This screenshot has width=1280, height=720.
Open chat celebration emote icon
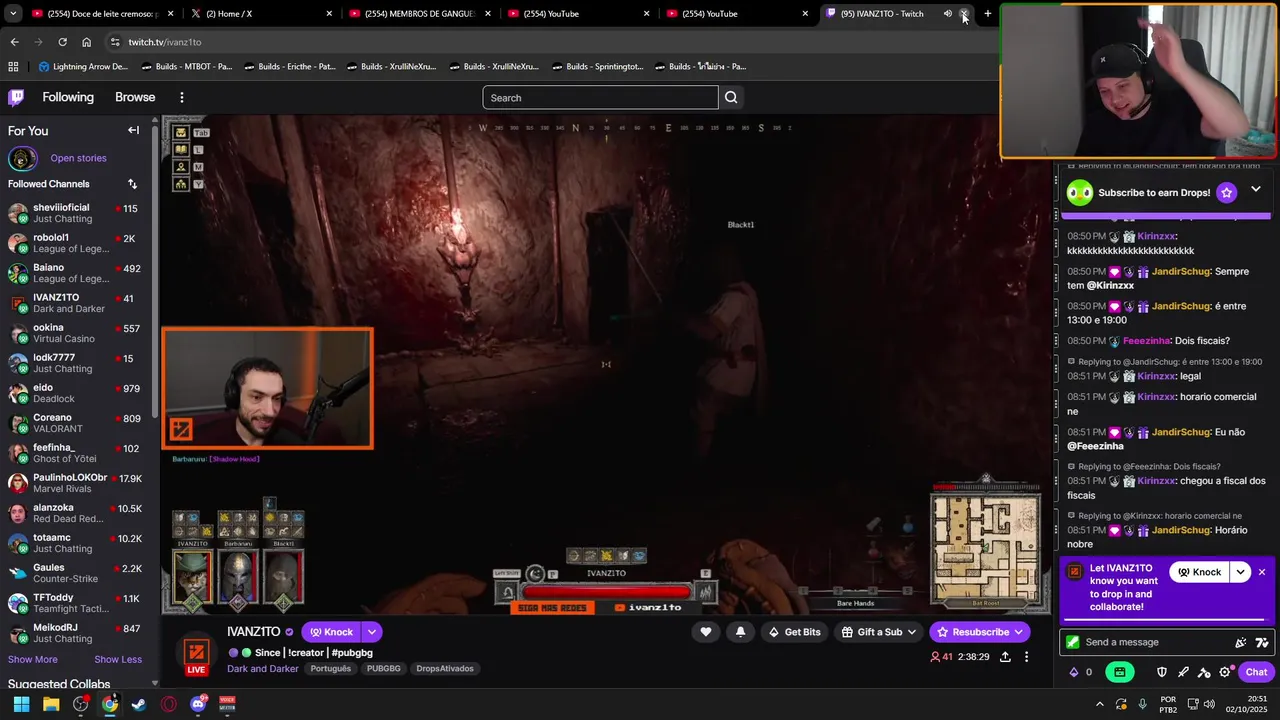[x=1241, y=642]
